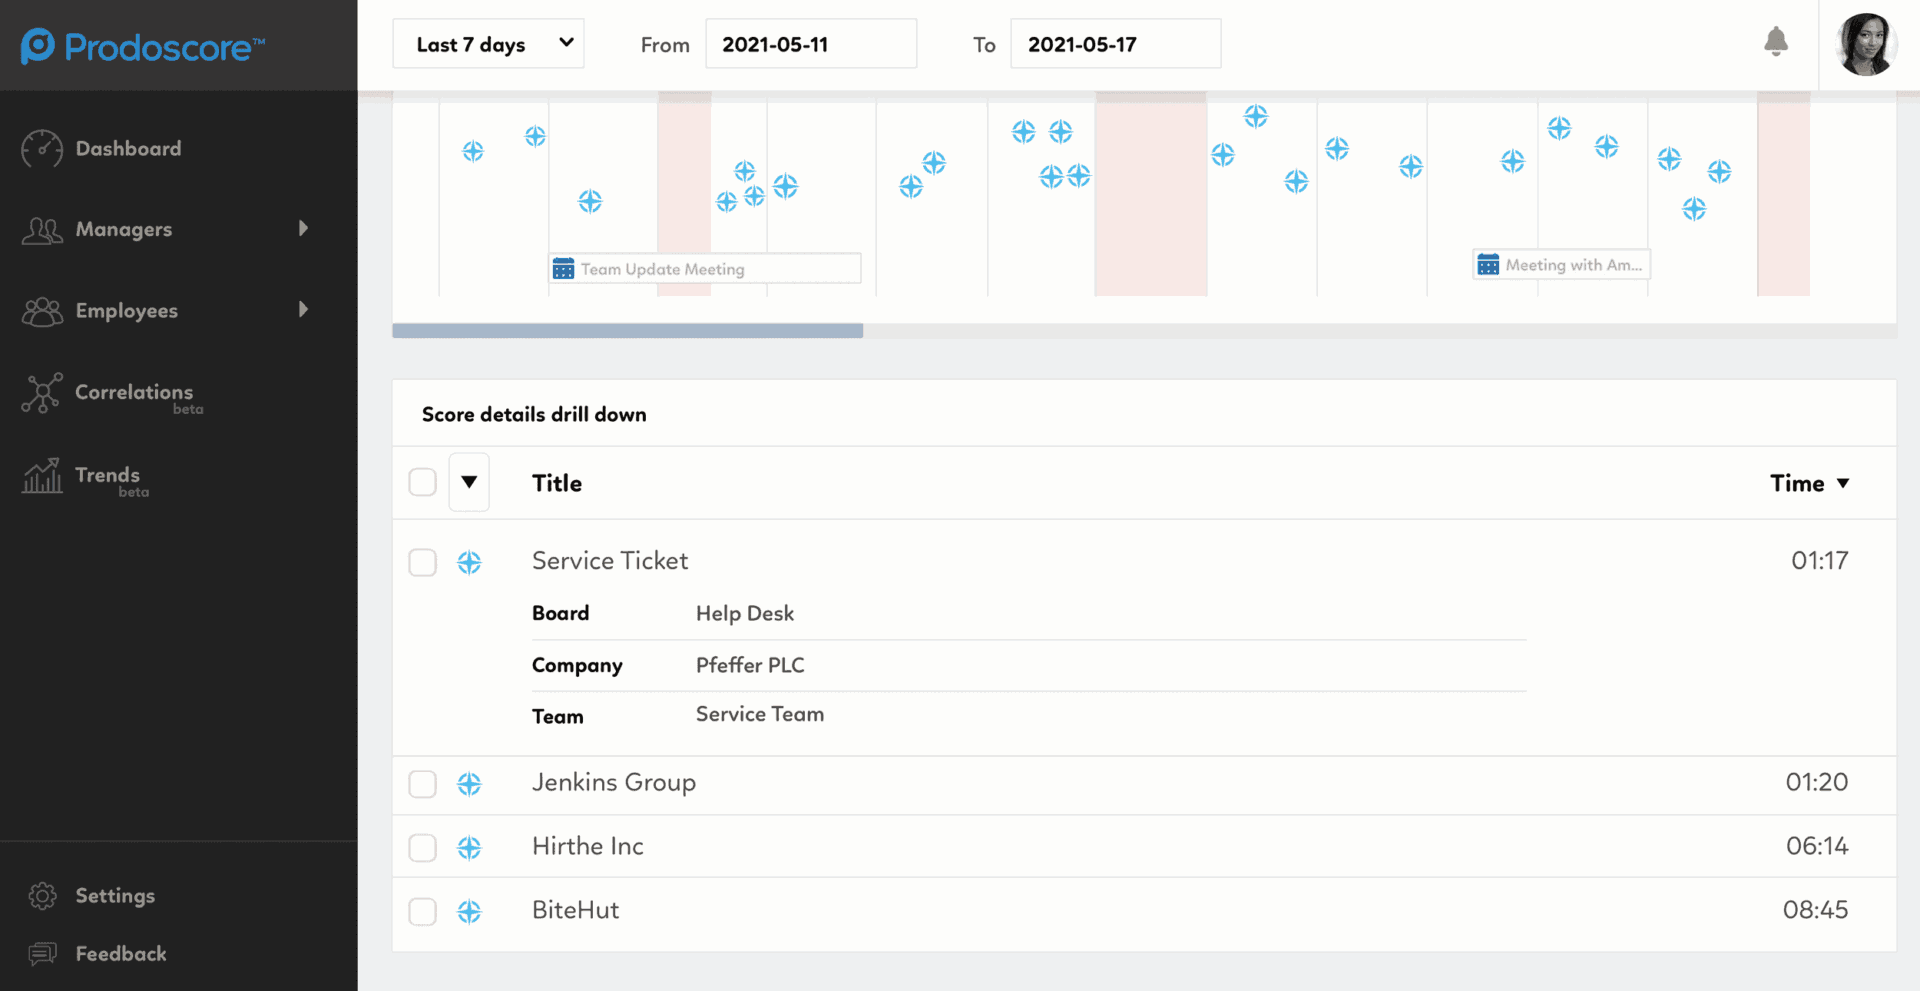Image resolution: width=1920 pixels, height=991 pixels.
Task: Check the Service Ticket row checkbox
Action: coord(423,562)
